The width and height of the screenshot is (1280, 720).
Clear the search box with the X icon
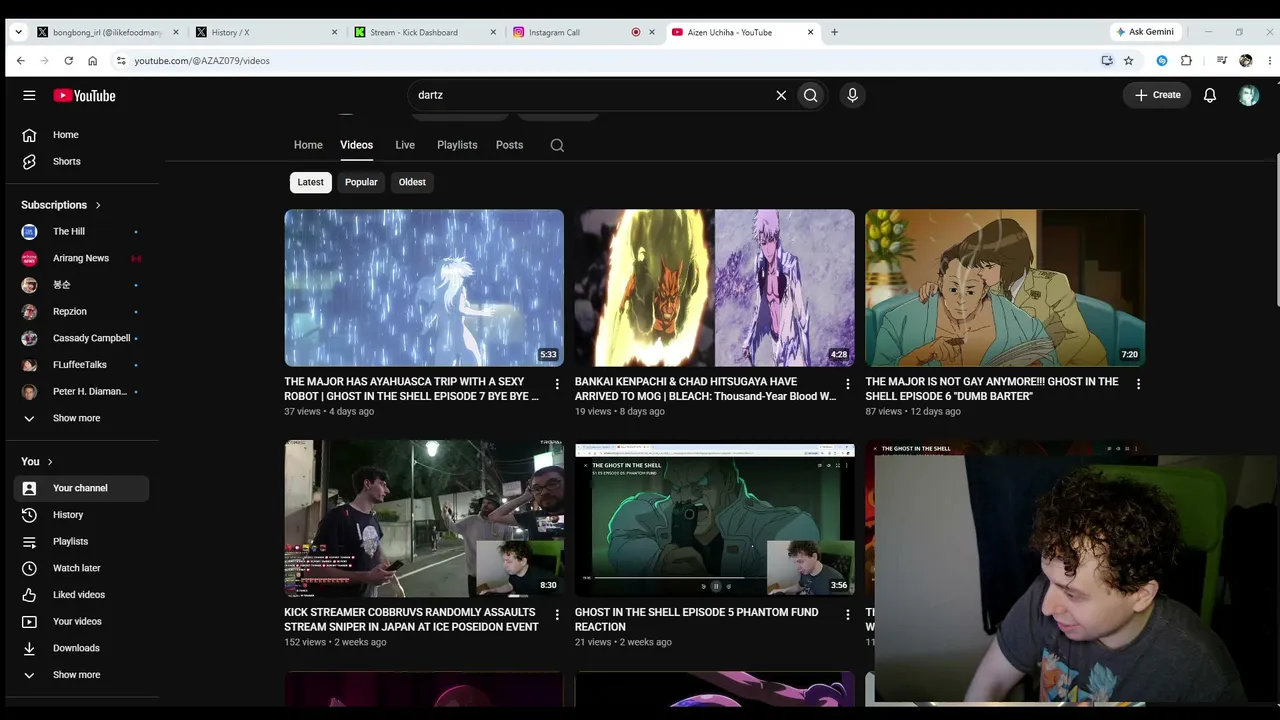point(781,95)
